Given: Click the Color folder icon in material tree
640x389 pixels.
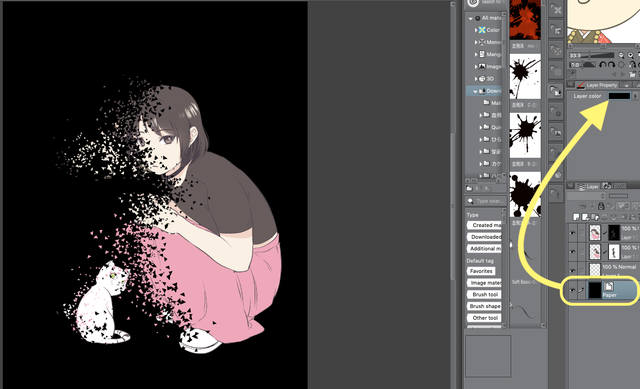Looking at the screenshot, I should click(482, 30).
